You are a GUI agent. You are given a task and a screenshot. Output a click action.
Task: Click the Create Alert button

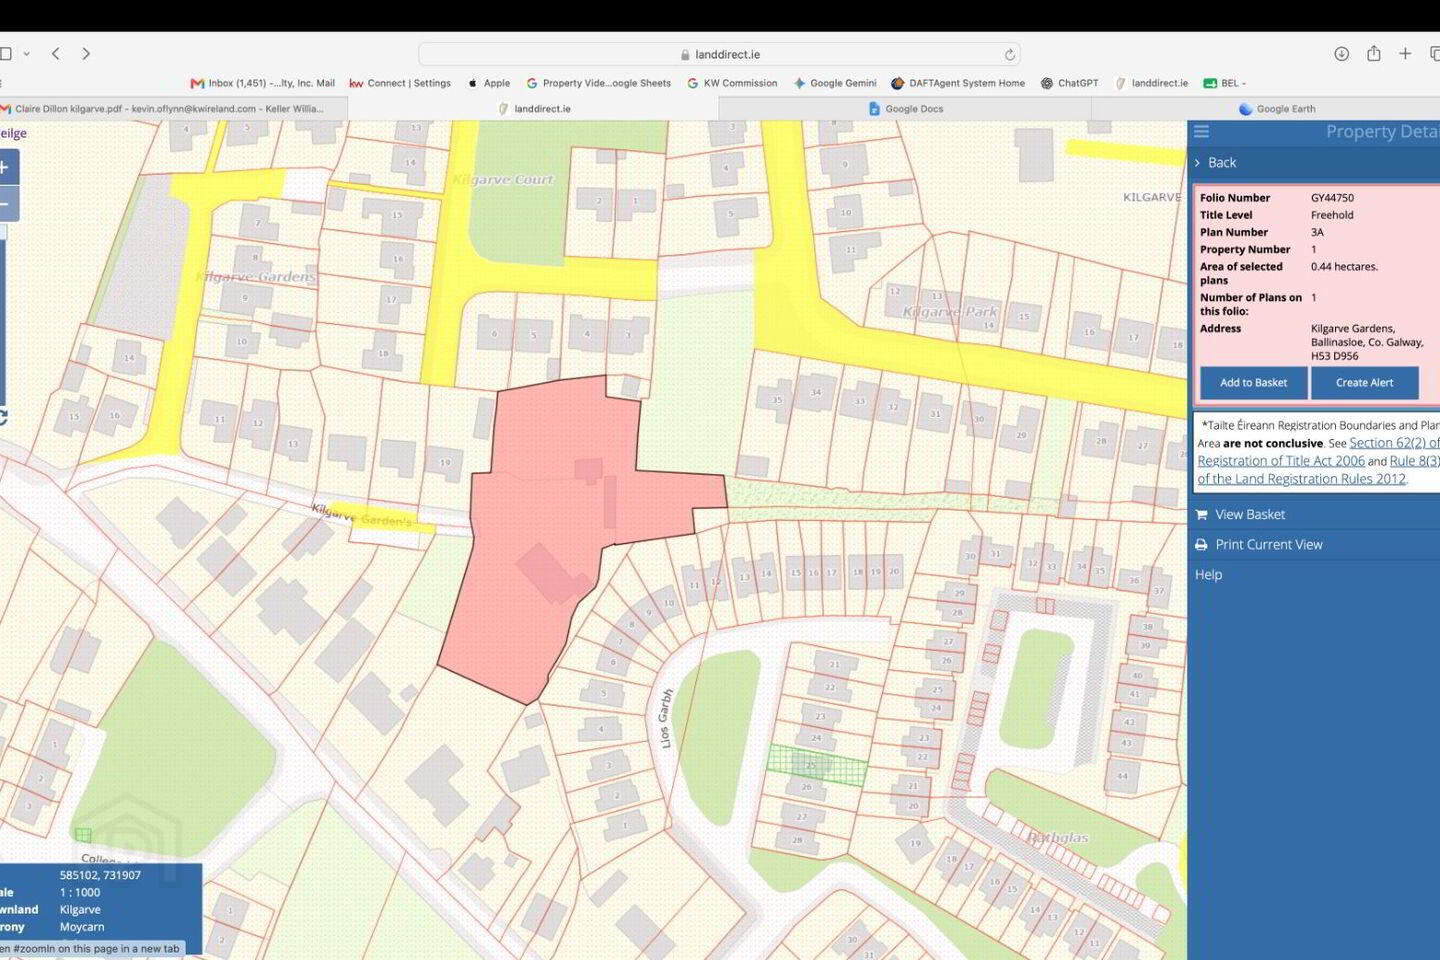tap(1364, 382)
